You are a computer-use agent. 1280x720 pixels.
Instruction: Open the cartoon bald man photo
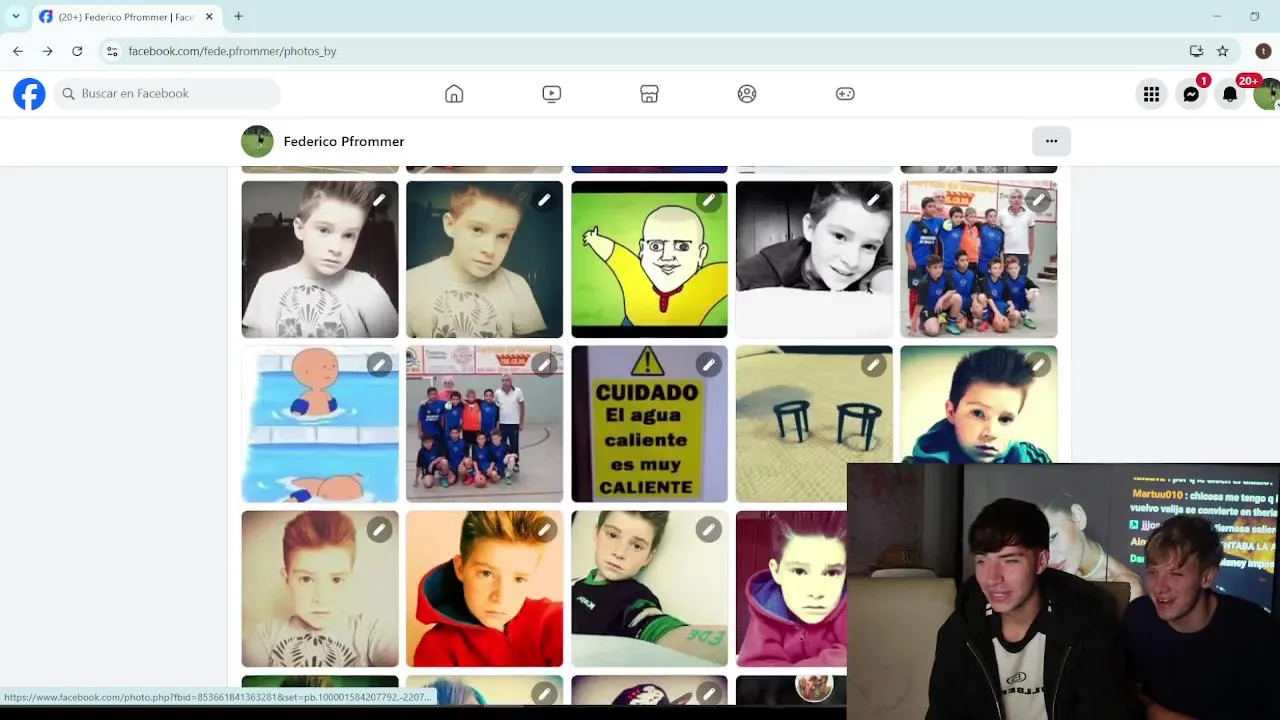[649, 259]
